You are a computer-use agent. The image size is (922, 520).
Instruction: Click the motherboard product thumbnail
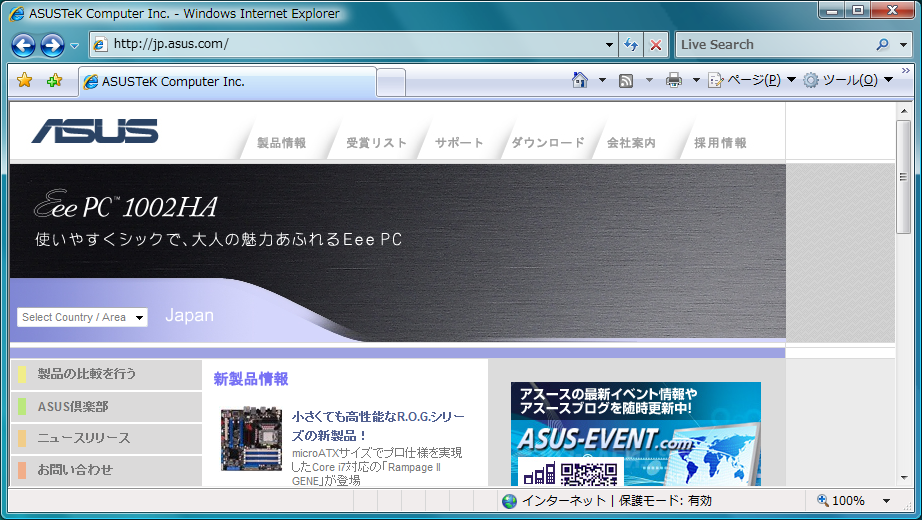(251, 439)
